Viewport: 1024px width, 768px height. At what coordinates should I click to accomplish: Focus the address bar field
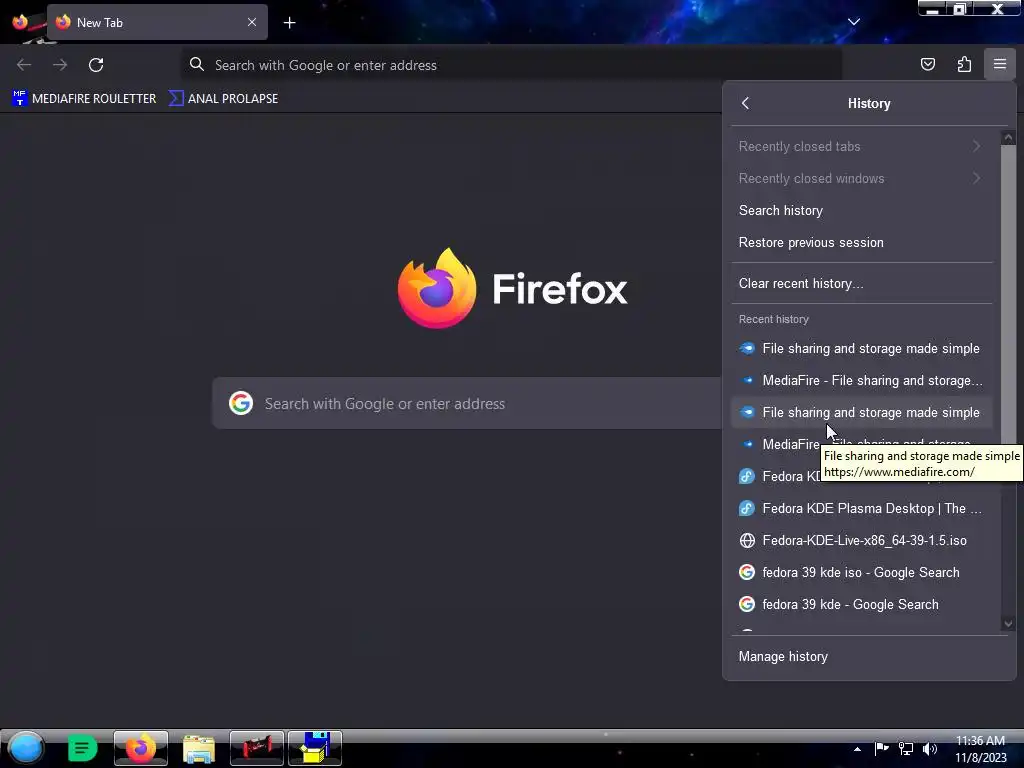(511, 65)
